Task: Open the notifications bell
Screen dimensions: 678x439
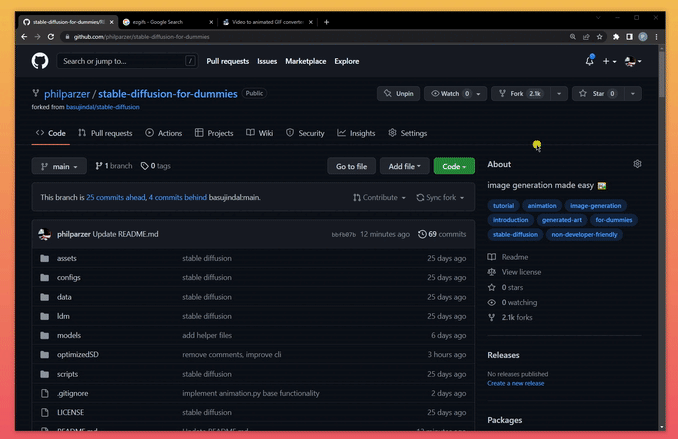Action: point(589,61)
